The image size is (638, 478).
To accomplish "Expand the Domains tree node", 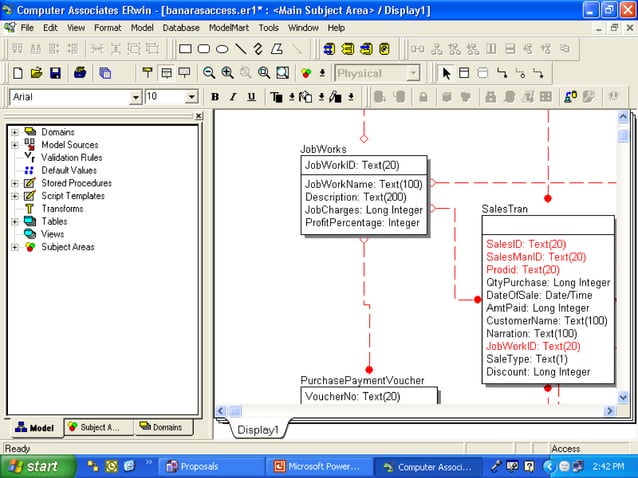I will [15, 132].
